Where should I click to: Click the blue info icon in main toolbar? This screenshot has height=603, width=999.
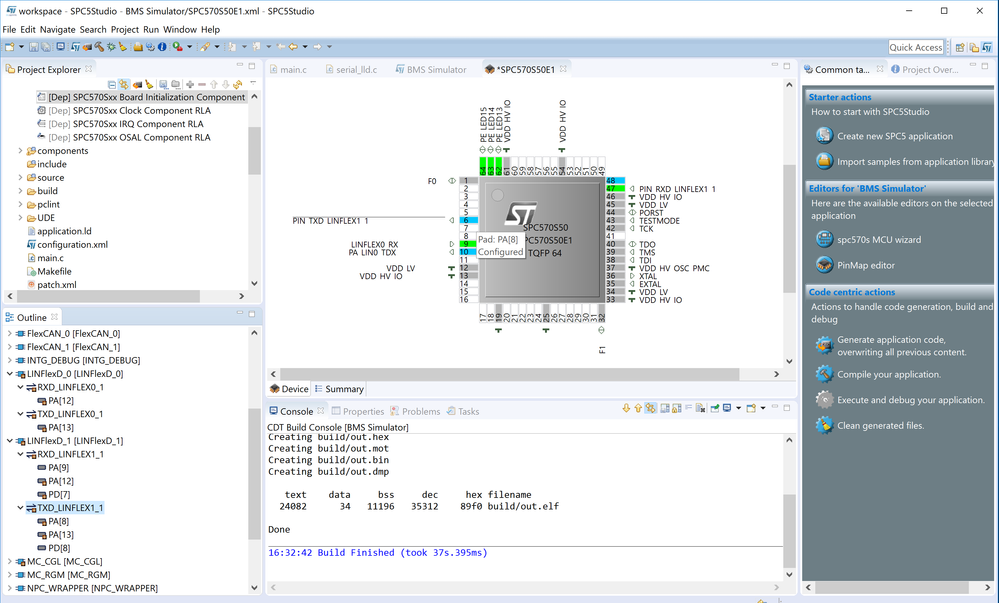coord(162,47)
